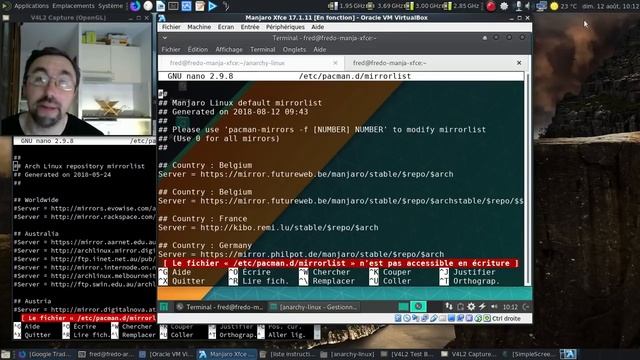Image resolution: width=640 pixels, height=360 pixels.
Task: Click the guest terminal vertical scrollbar
Action: tap(528, 179)
